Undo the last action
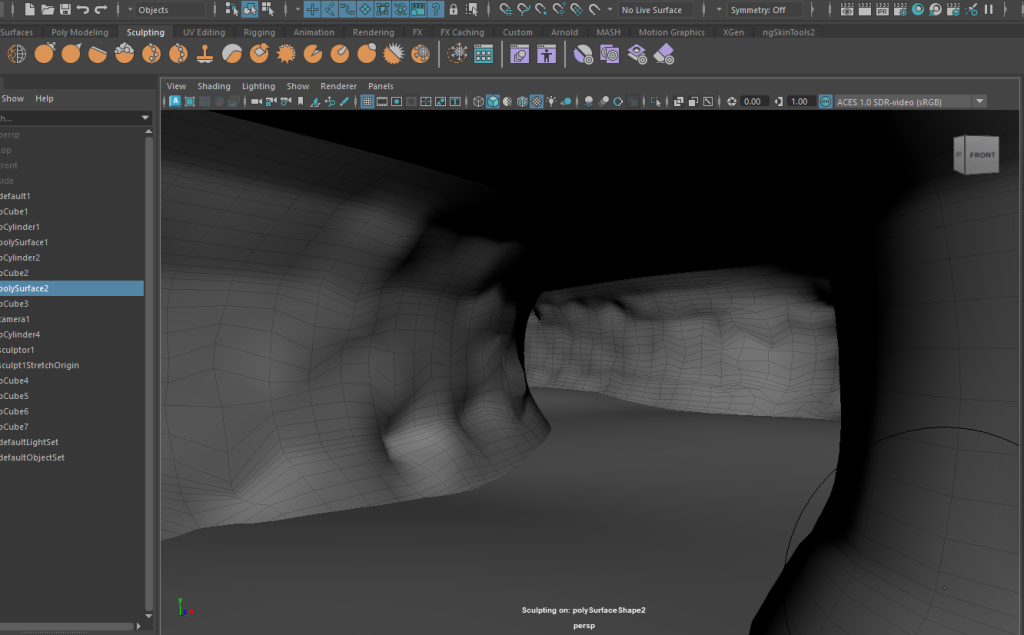The width and height of the screenshot is (1024, 635). 83,9
